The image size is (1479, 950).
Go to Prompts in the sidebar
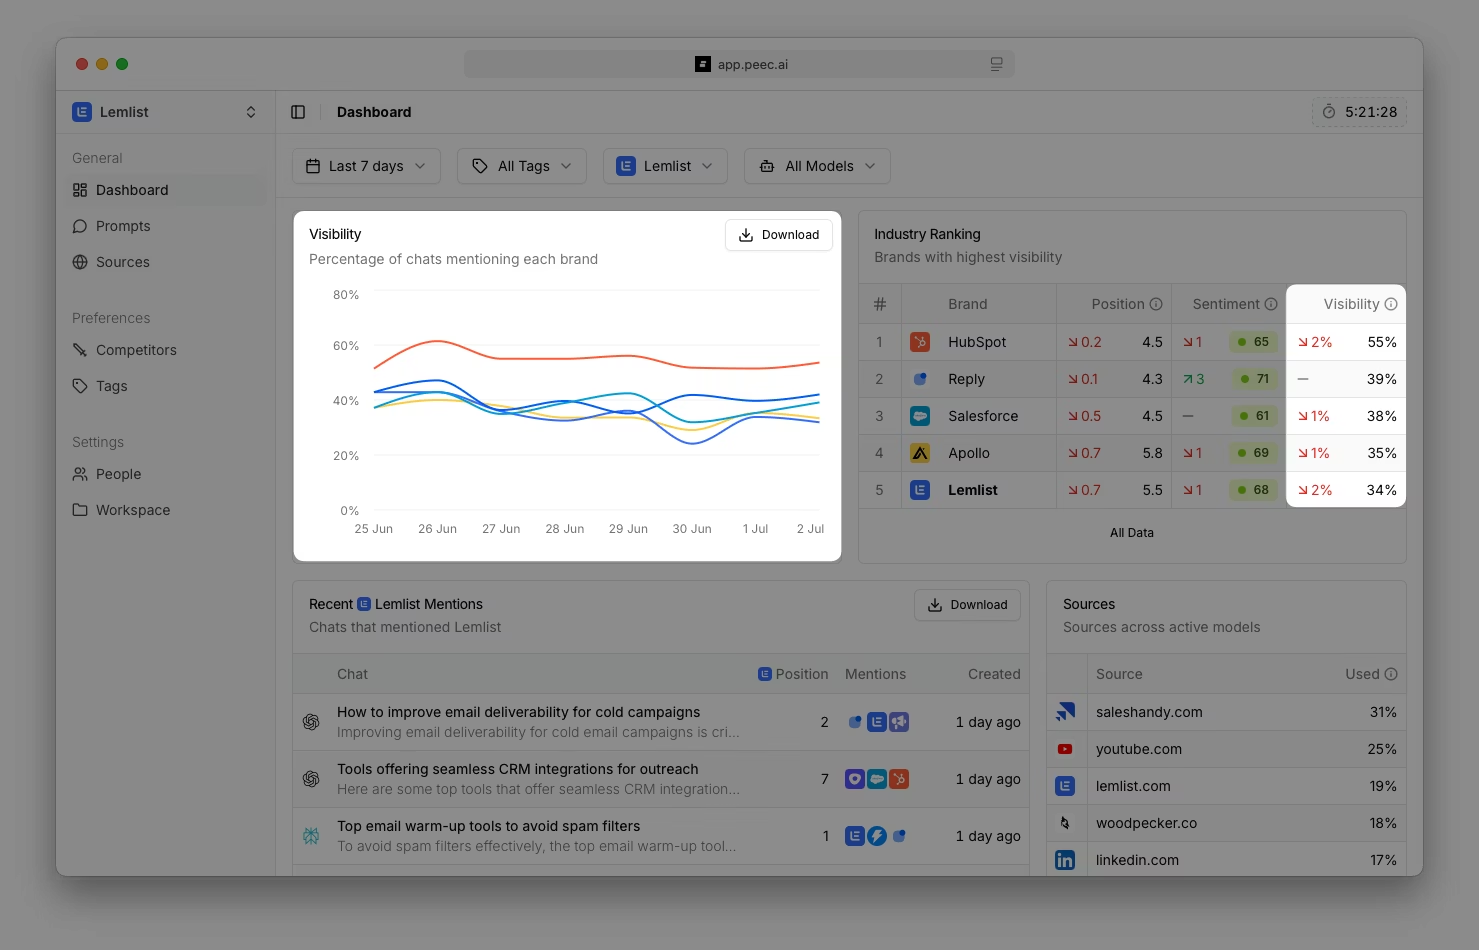123,226
